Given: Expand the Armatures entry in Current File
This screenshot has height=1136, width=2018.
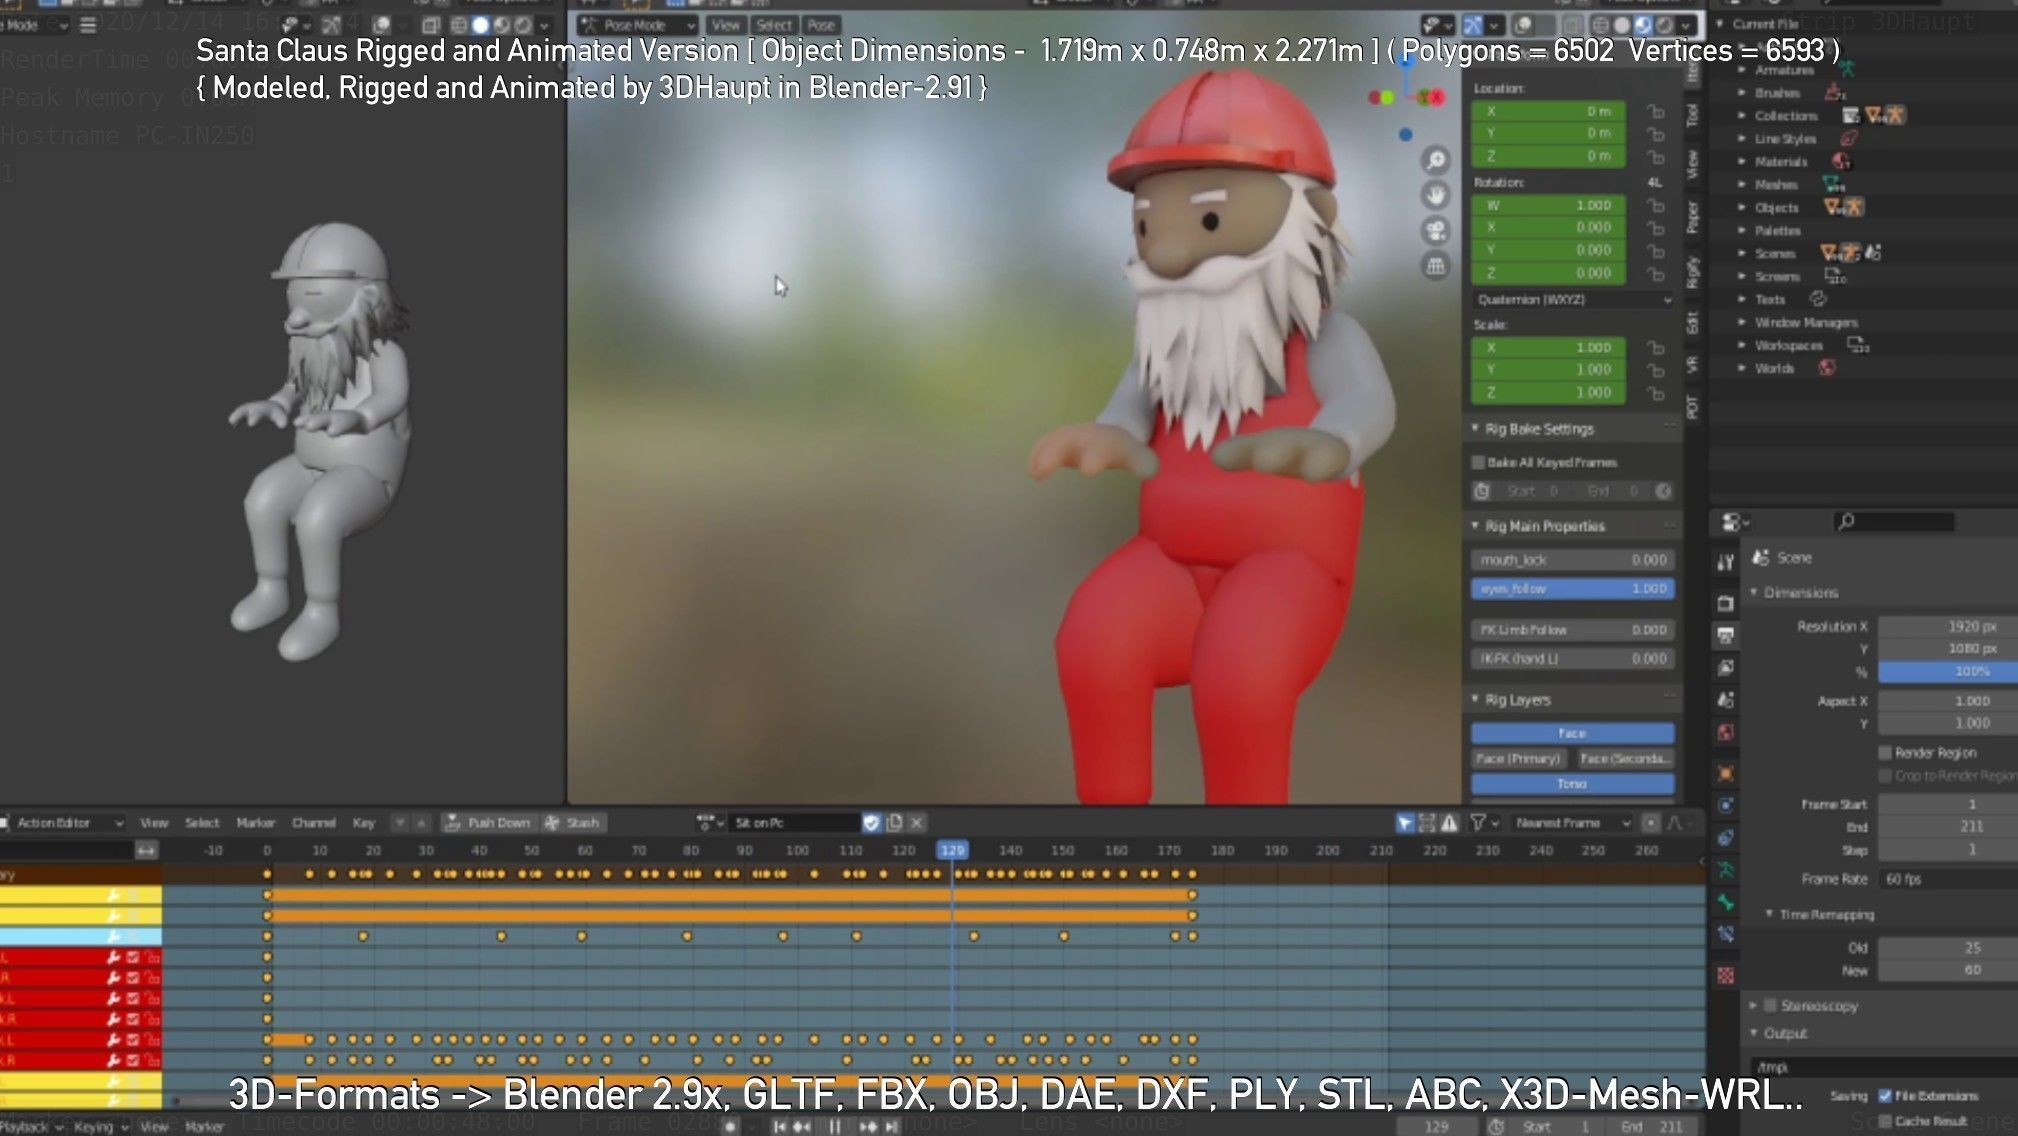Looking at the screenshot, I should pyautogui.click(x=1743, y=70).
